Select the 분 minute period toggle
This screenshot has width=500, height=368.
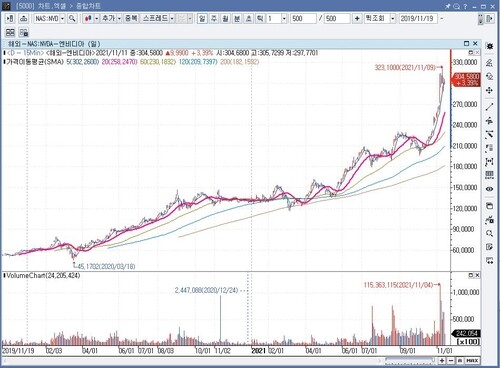(237, 18)
